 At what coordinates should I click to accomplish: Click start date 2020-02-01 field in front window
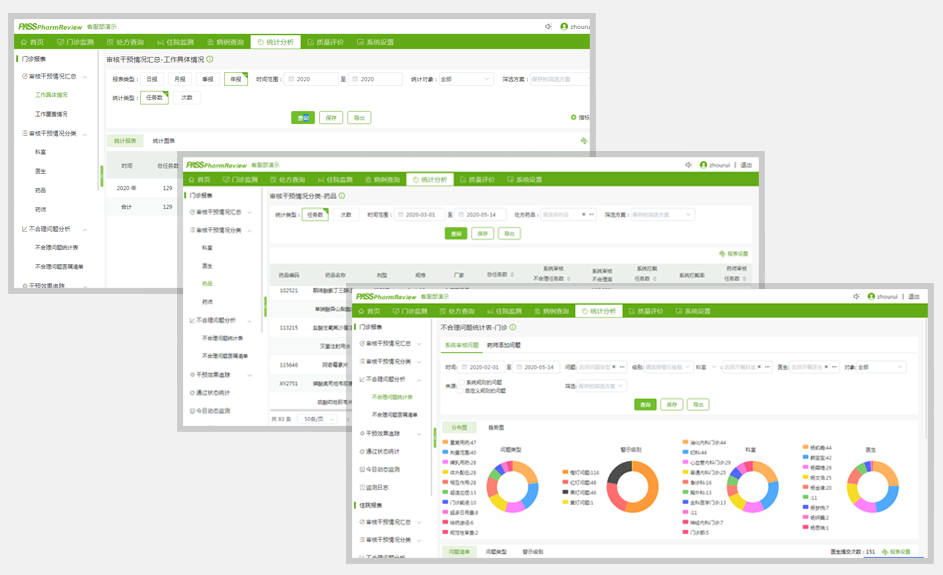tap(481, 367)
